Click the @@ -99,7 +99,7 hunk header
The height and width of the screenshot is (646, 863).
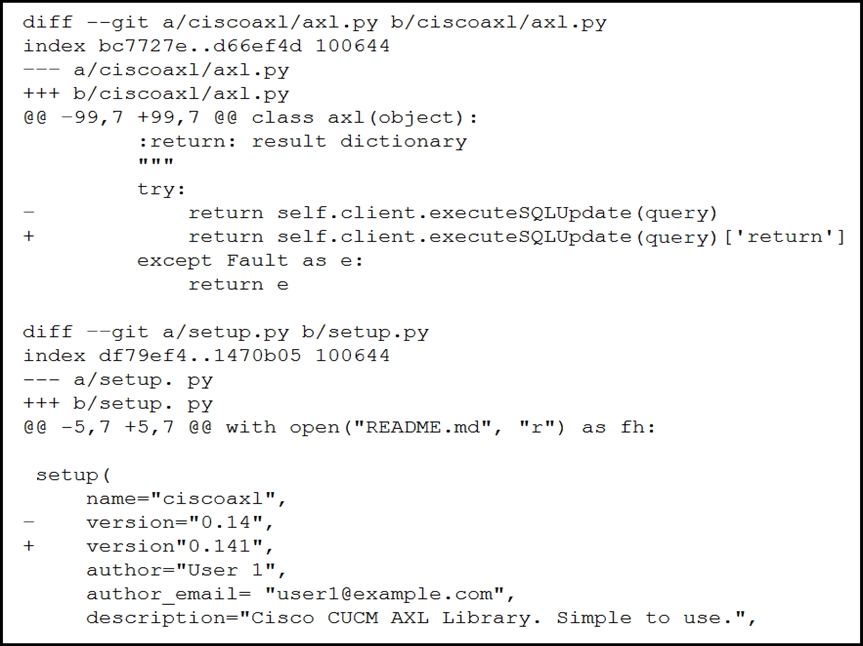pos(251,118)
